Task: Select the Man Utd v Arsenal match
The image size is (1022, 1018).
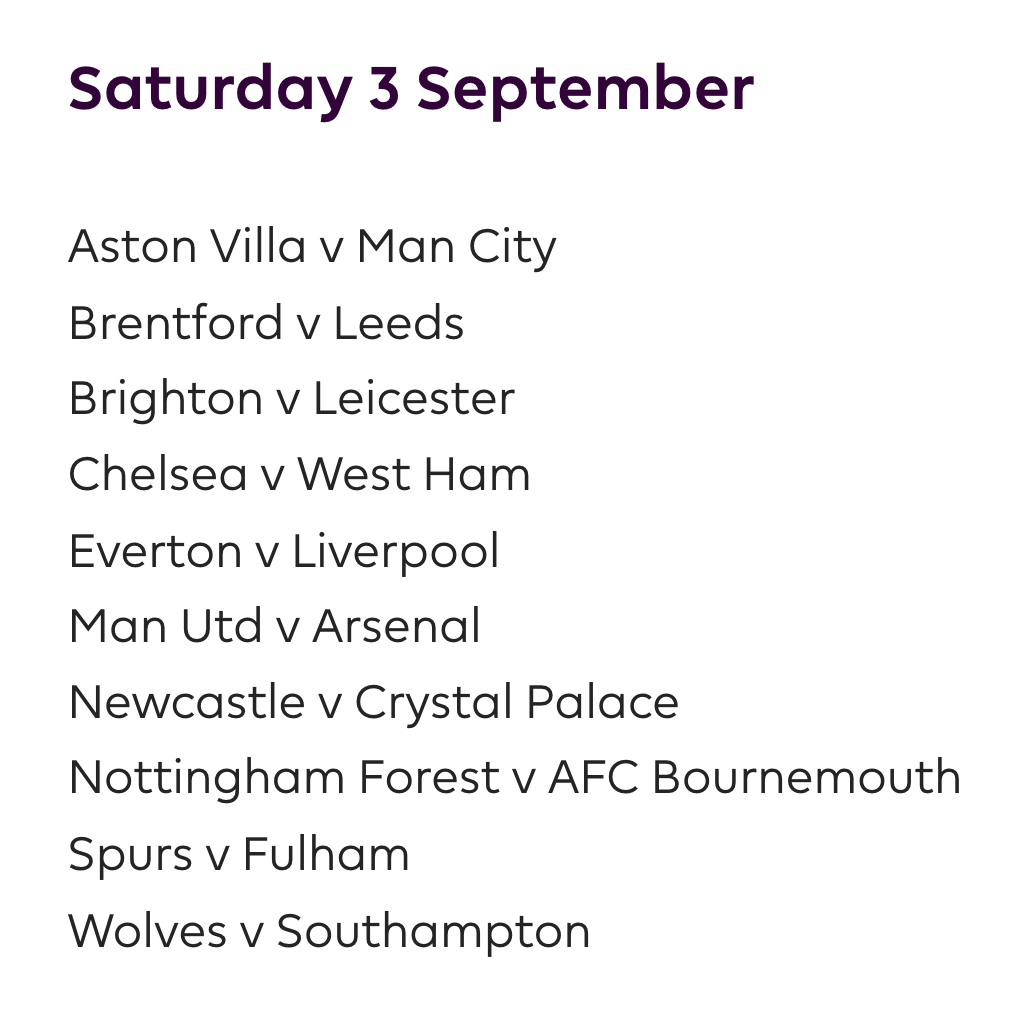Action: coord(274,627)
